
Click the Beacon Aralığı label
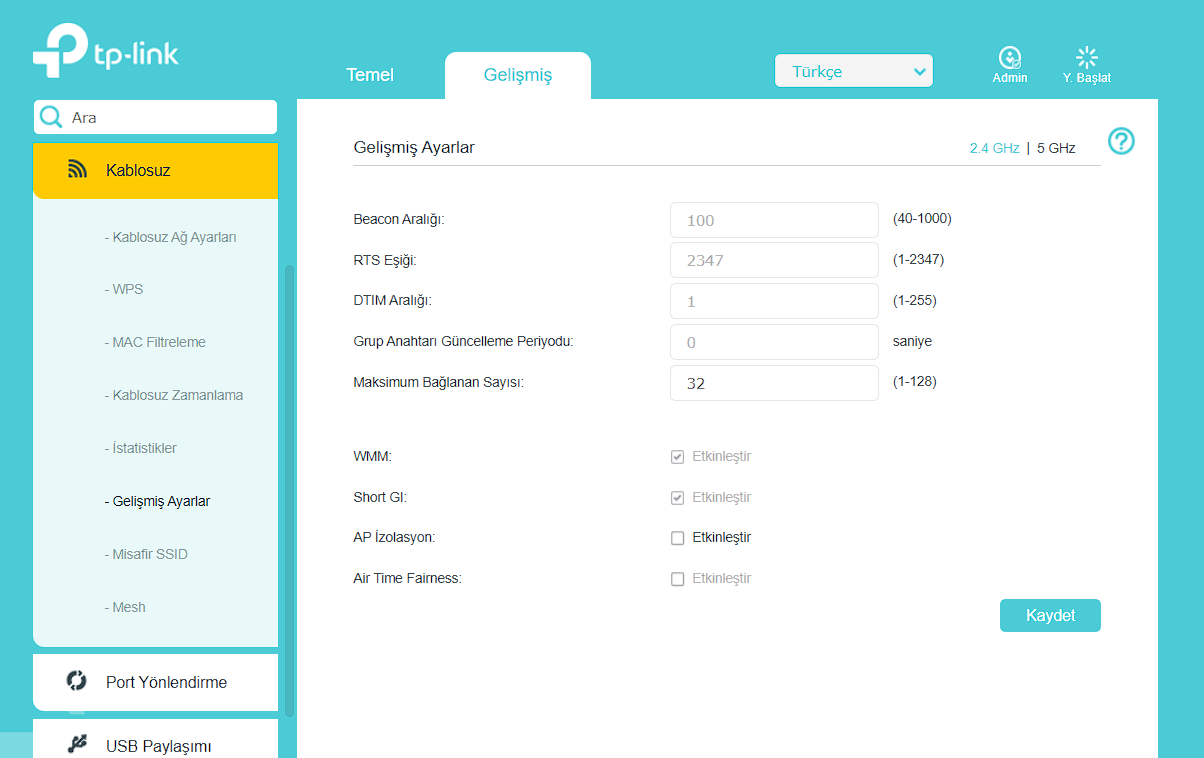398,219
